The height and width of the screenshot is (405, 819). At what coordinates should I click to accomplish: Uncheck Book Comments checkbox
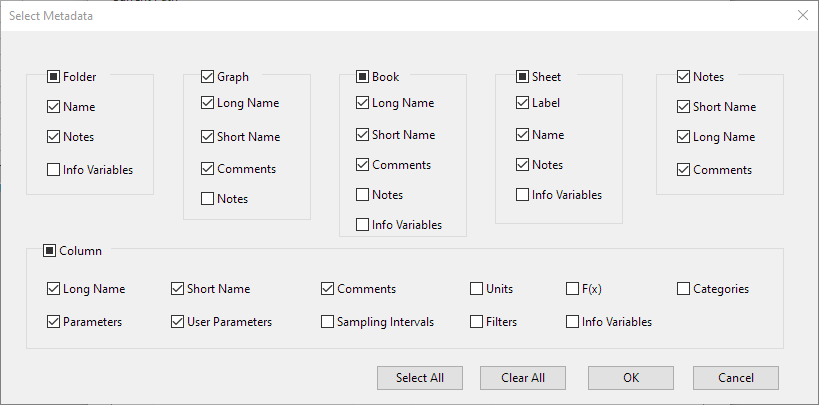click(x=363, y=165)
